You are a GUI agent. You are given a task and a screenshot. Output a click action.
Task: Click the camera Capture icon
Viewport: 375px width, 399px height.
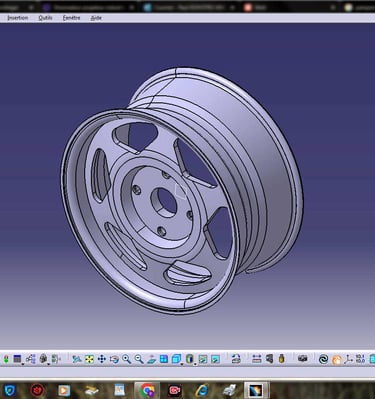pyautogui.click(x=303, y=358)
